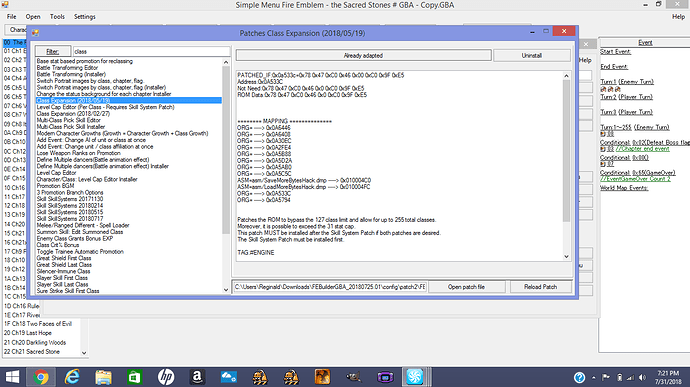Image resolution: width=690 pixels, height=387 pixels.
Task: Click the Already adapted button
Action: (363, 55)
